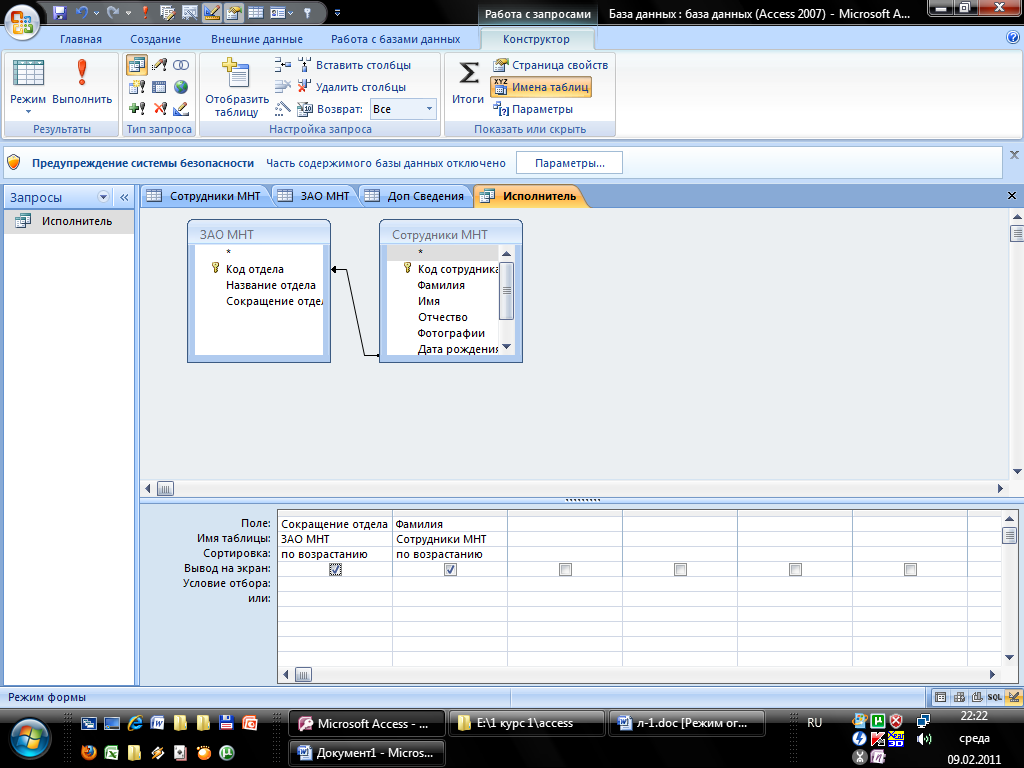
Task: Switch to Design view in status bar
Action: tap(1013, 697)
